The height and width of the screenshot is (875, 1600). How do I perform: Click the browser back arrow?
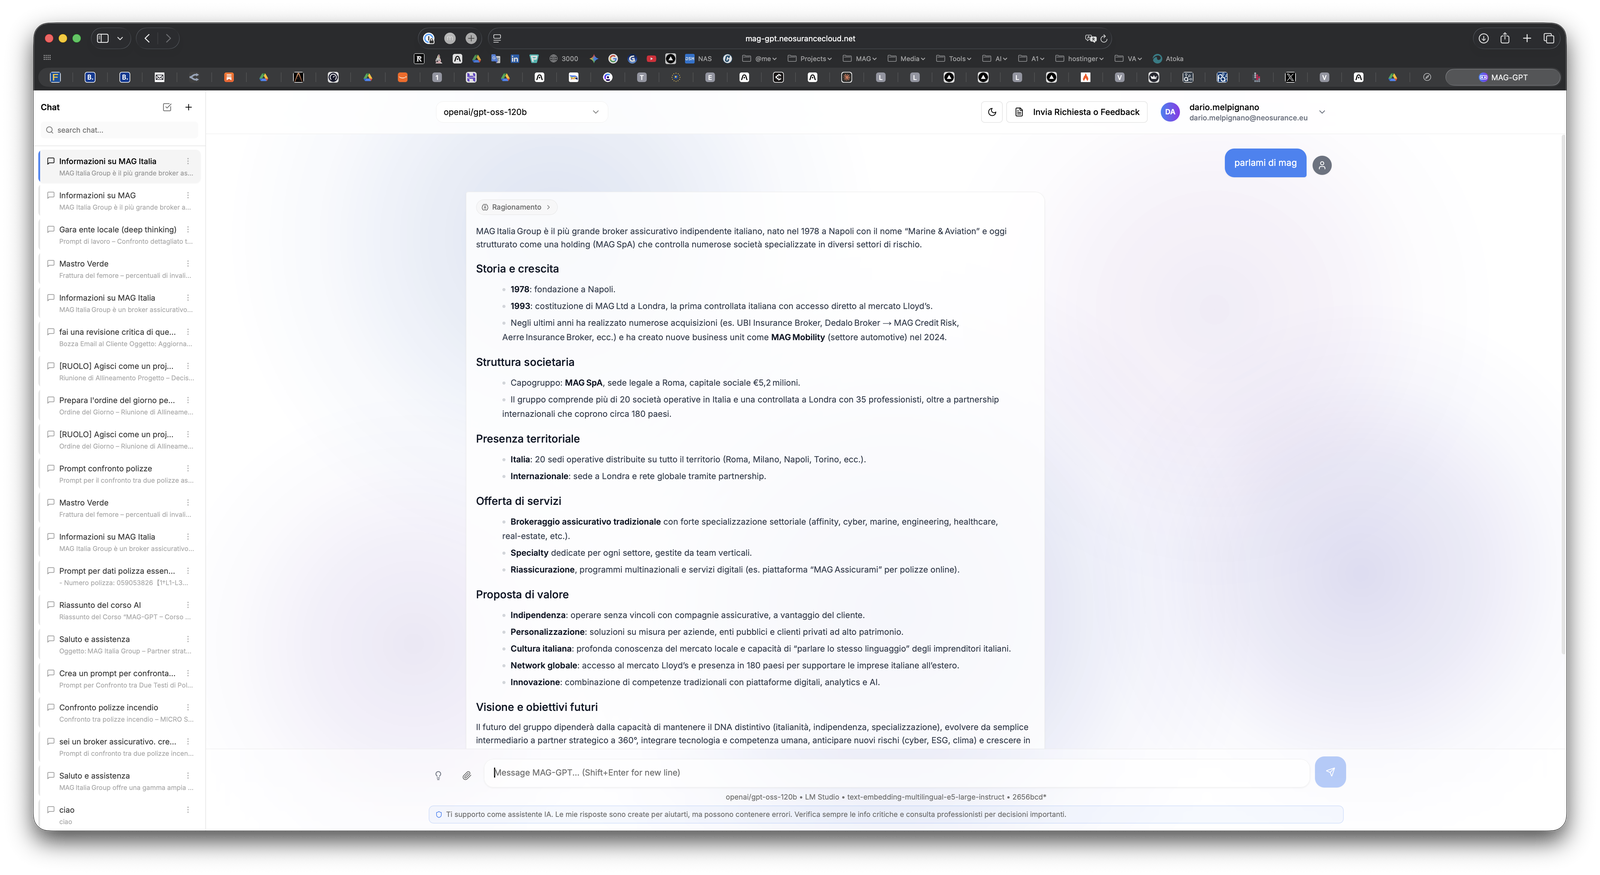[x=147, y=38]
